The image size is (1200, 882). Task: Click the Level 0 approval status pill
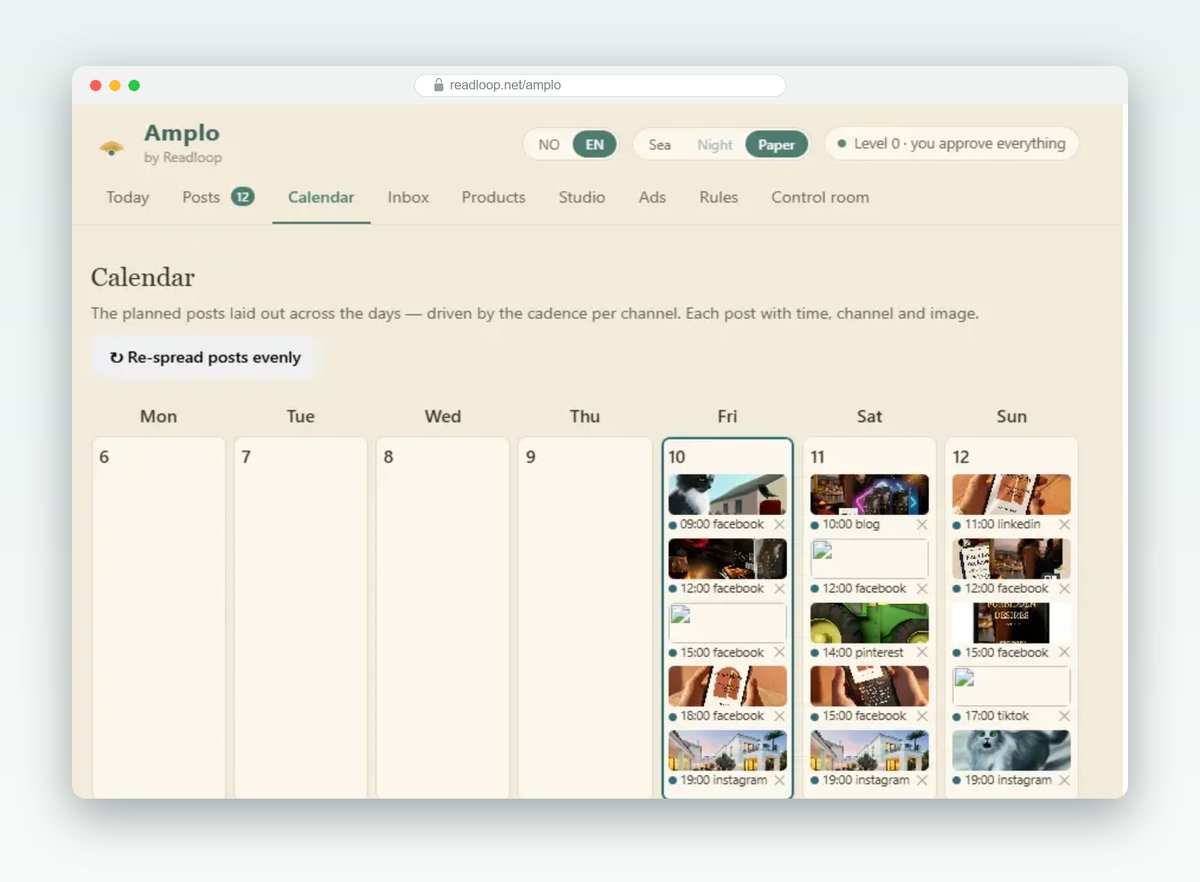click(951, 144)
